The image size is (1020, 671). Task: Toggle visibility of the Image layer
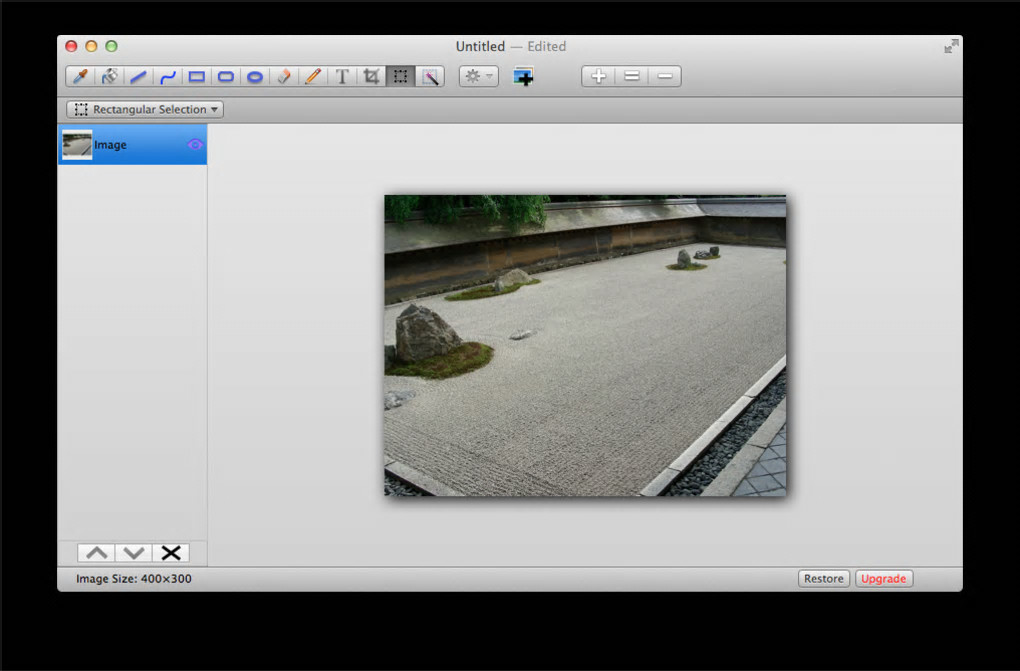[195, 145]
